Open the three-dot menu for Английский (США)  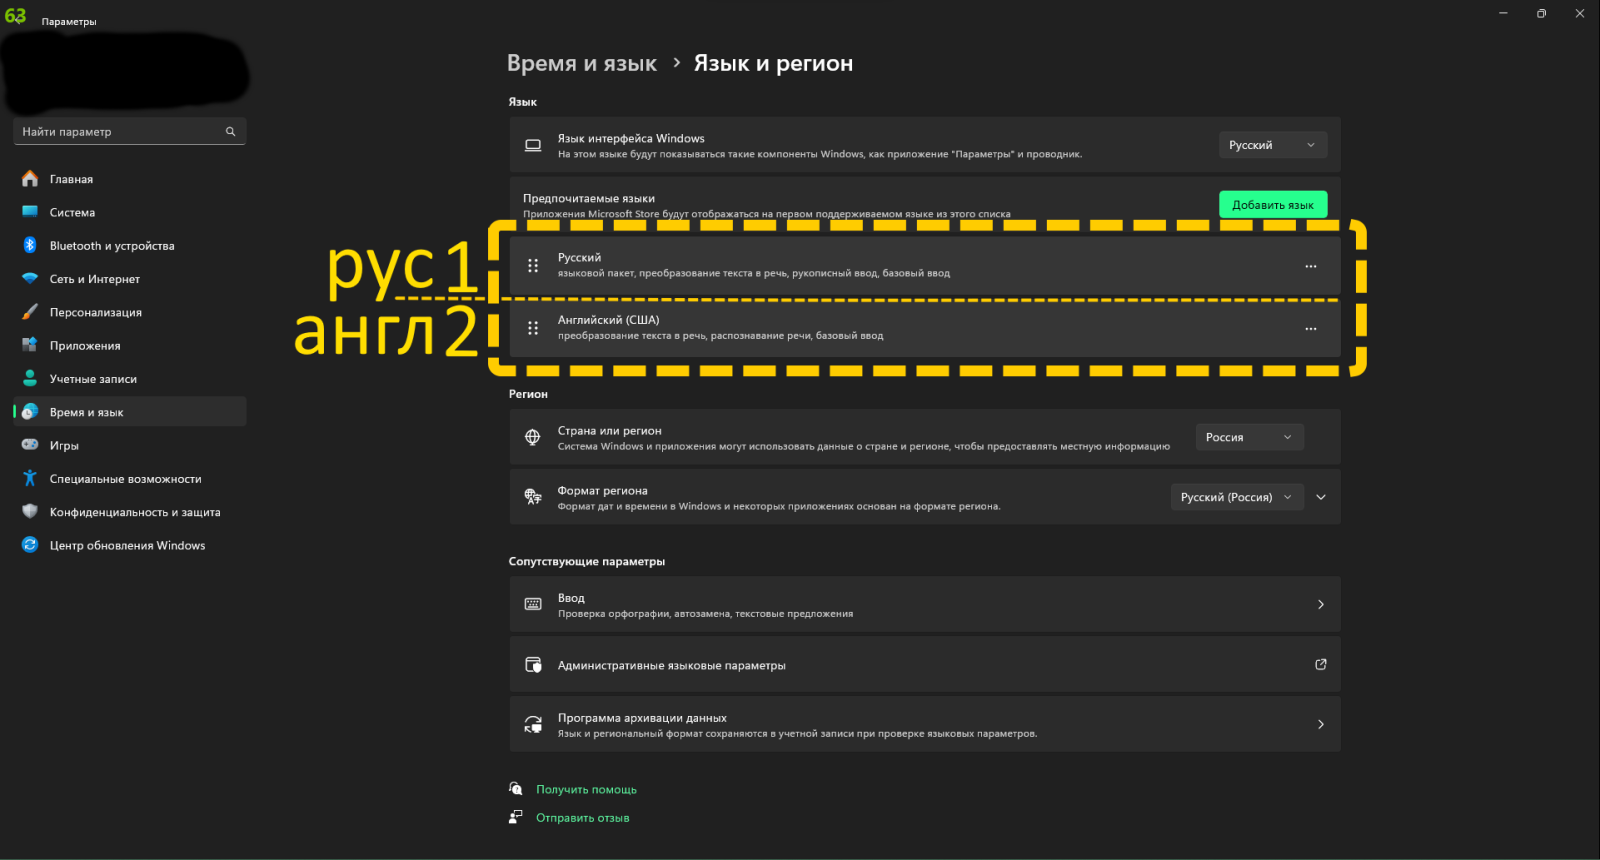tap(1311, 329)
